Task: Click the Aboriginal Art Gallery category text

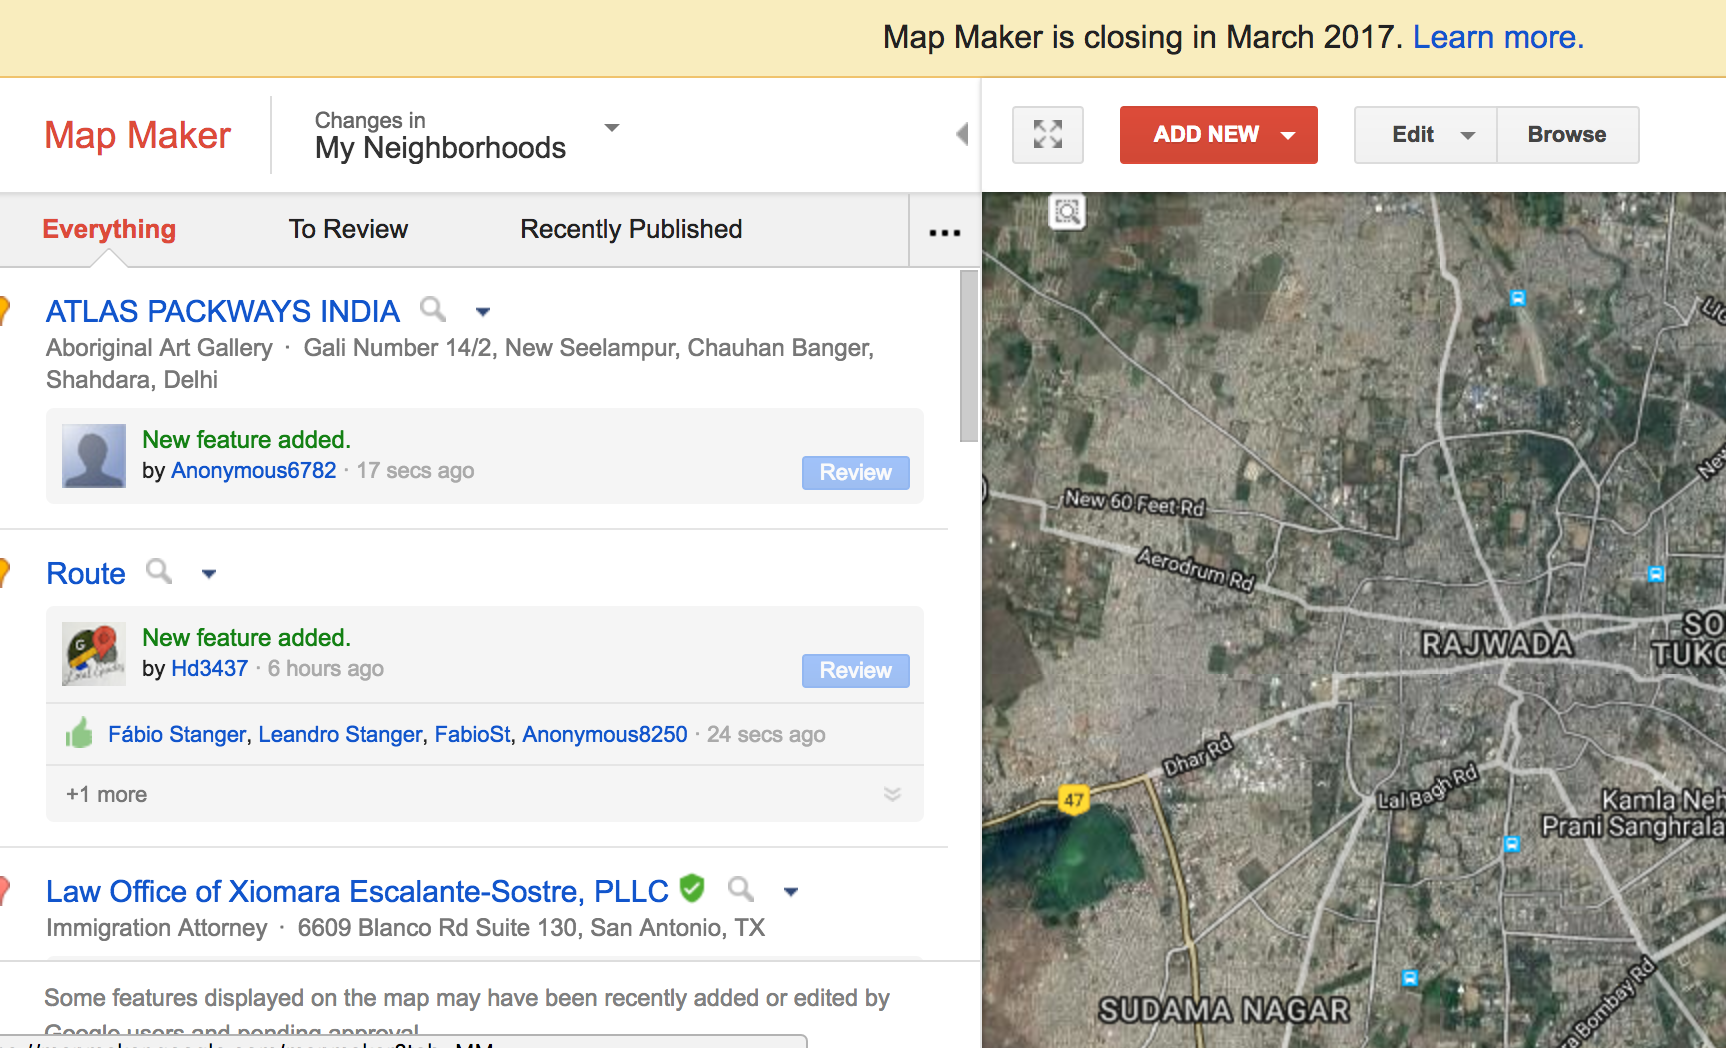Action: (x=159, y=348)
